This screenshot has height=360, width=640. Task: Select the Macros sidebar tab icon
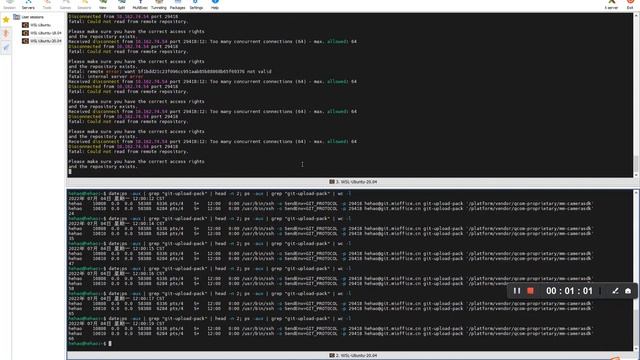point(6,48)
